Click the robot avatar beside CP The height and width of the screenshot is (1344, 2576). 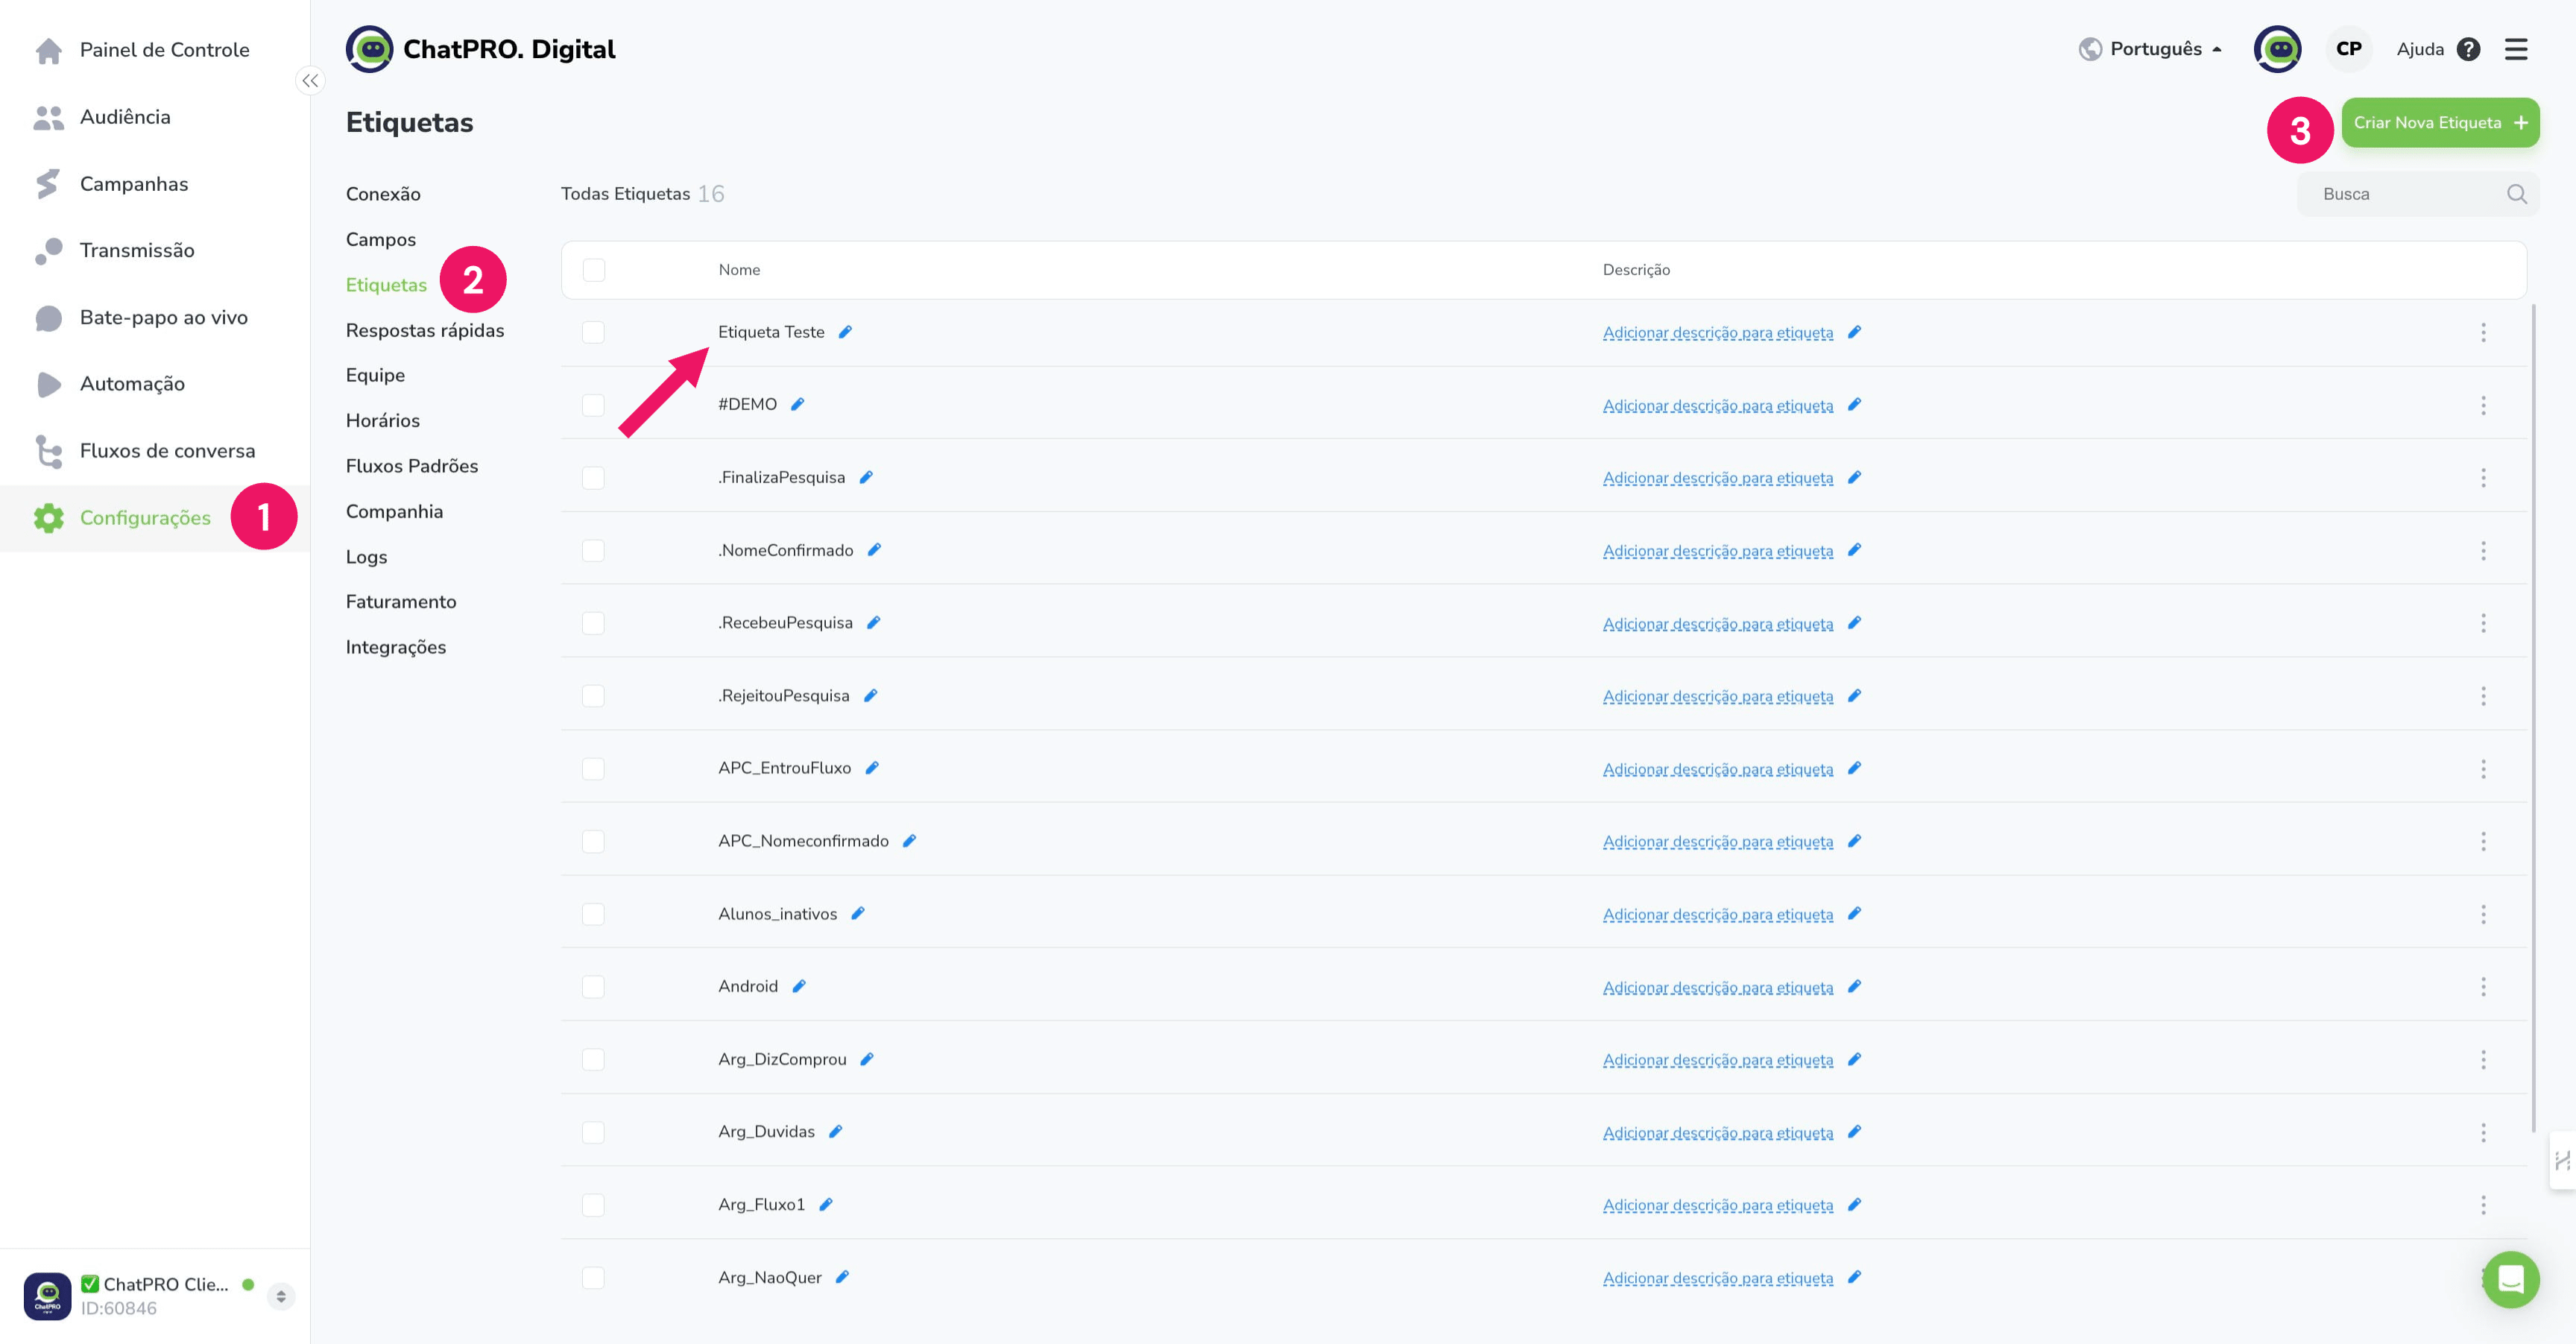coord(2277,49)
